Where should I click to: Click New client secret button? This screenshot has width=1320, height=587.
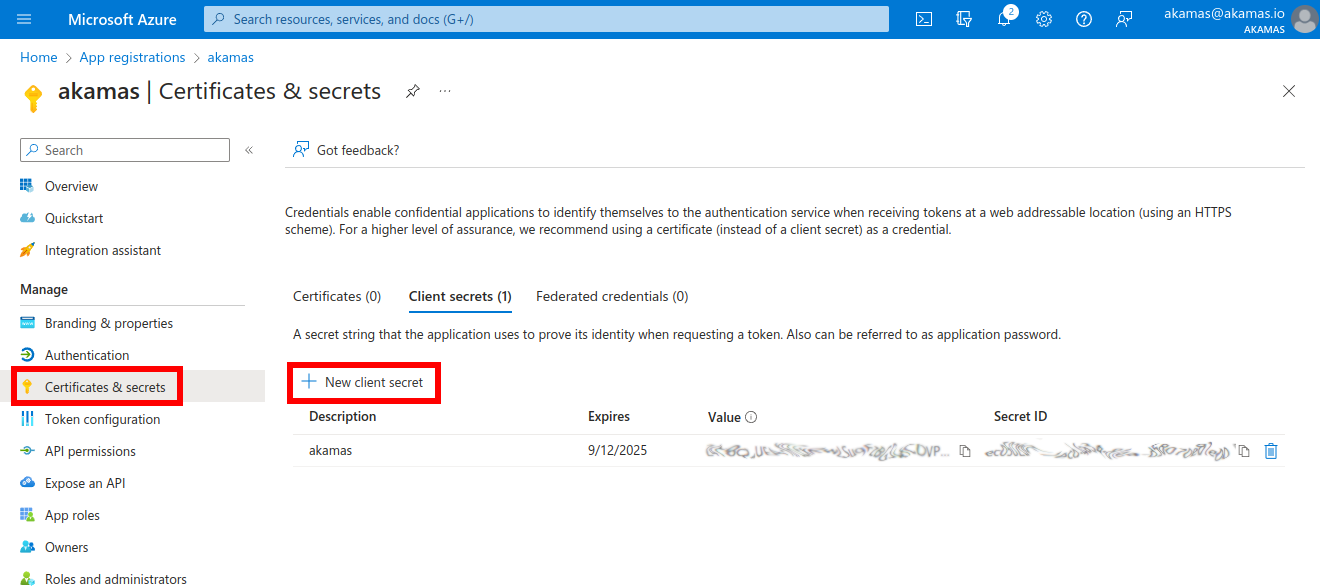point(363,382)
